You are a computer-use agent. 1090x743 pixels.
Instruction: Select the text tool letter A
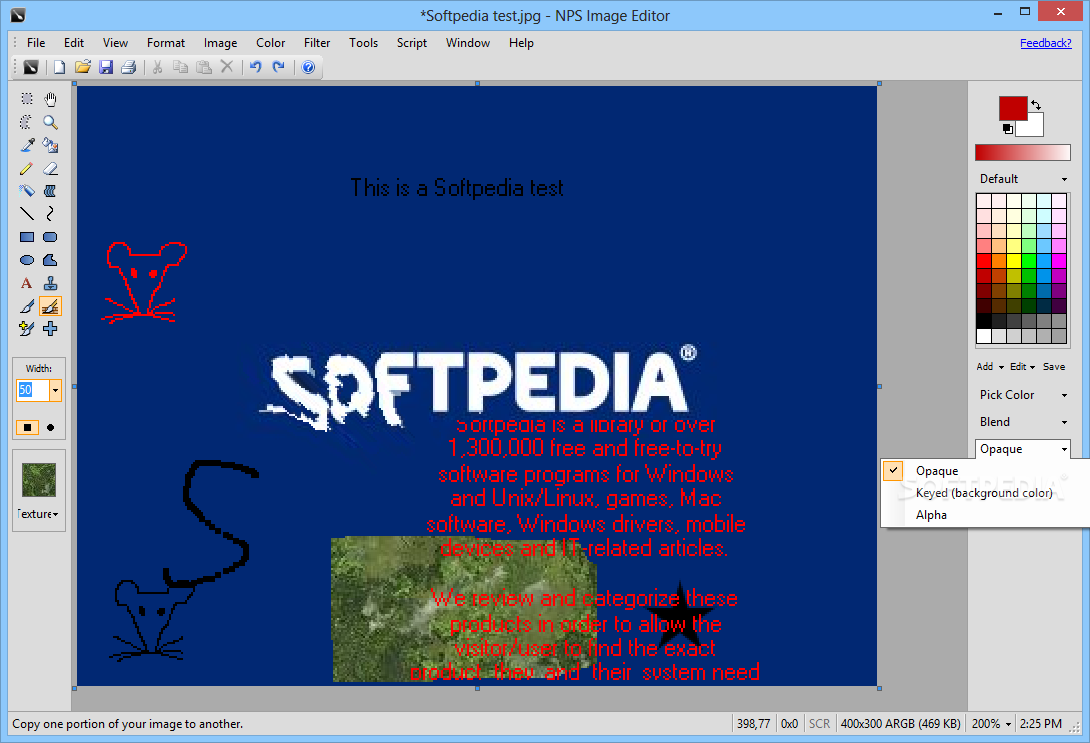click(26, 283)
